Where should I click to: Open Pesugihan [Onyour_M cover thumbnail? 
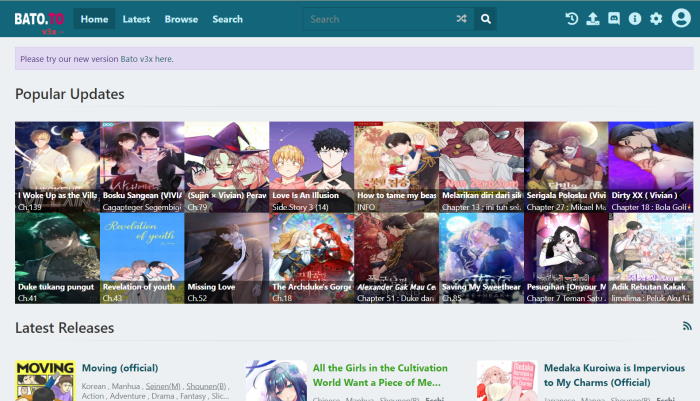pyautogui.click(x=566, y=258)
